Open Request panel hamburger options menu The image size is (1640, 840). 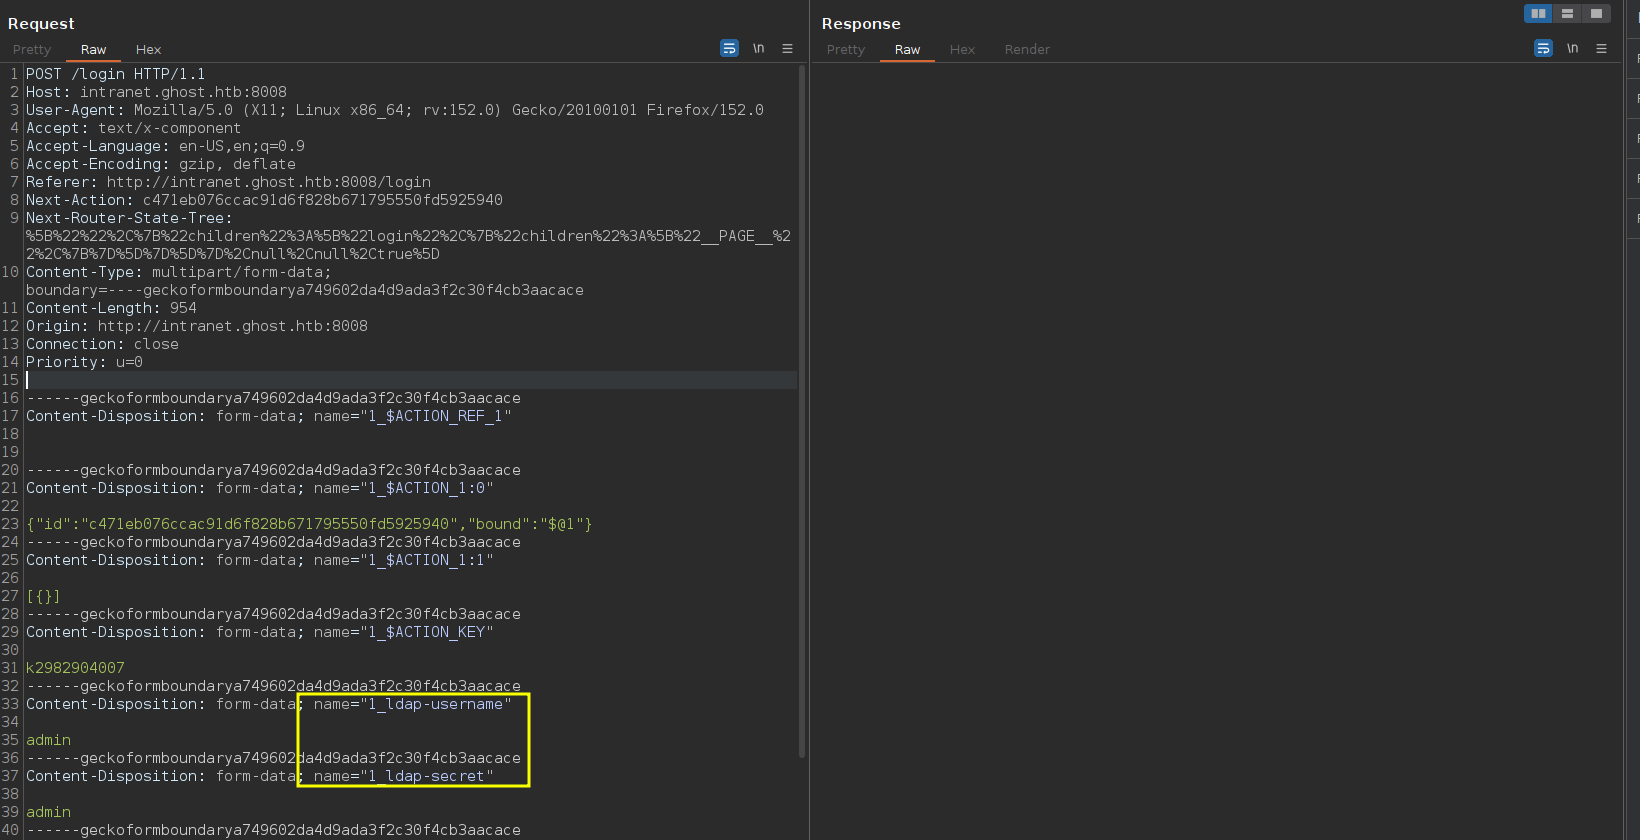(787, 48)
